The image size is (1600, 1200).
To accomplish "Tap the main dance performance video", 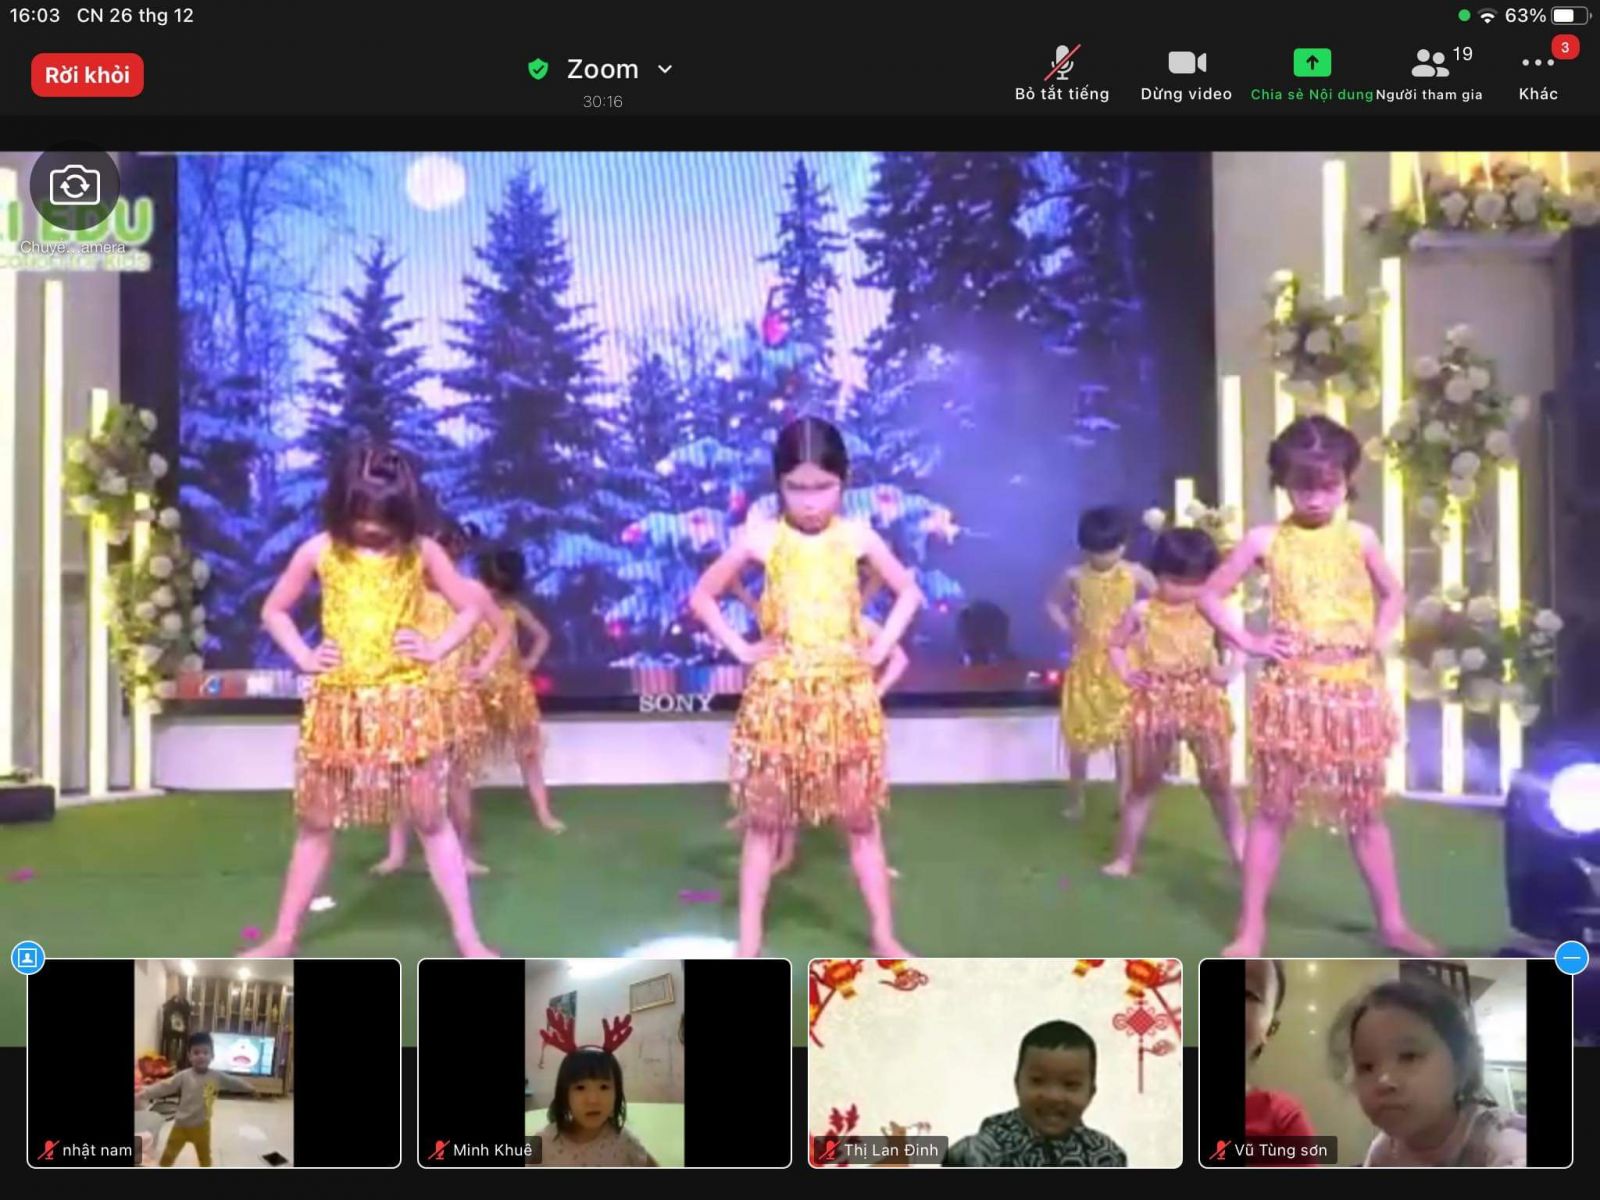I will [x=800, y=550].
